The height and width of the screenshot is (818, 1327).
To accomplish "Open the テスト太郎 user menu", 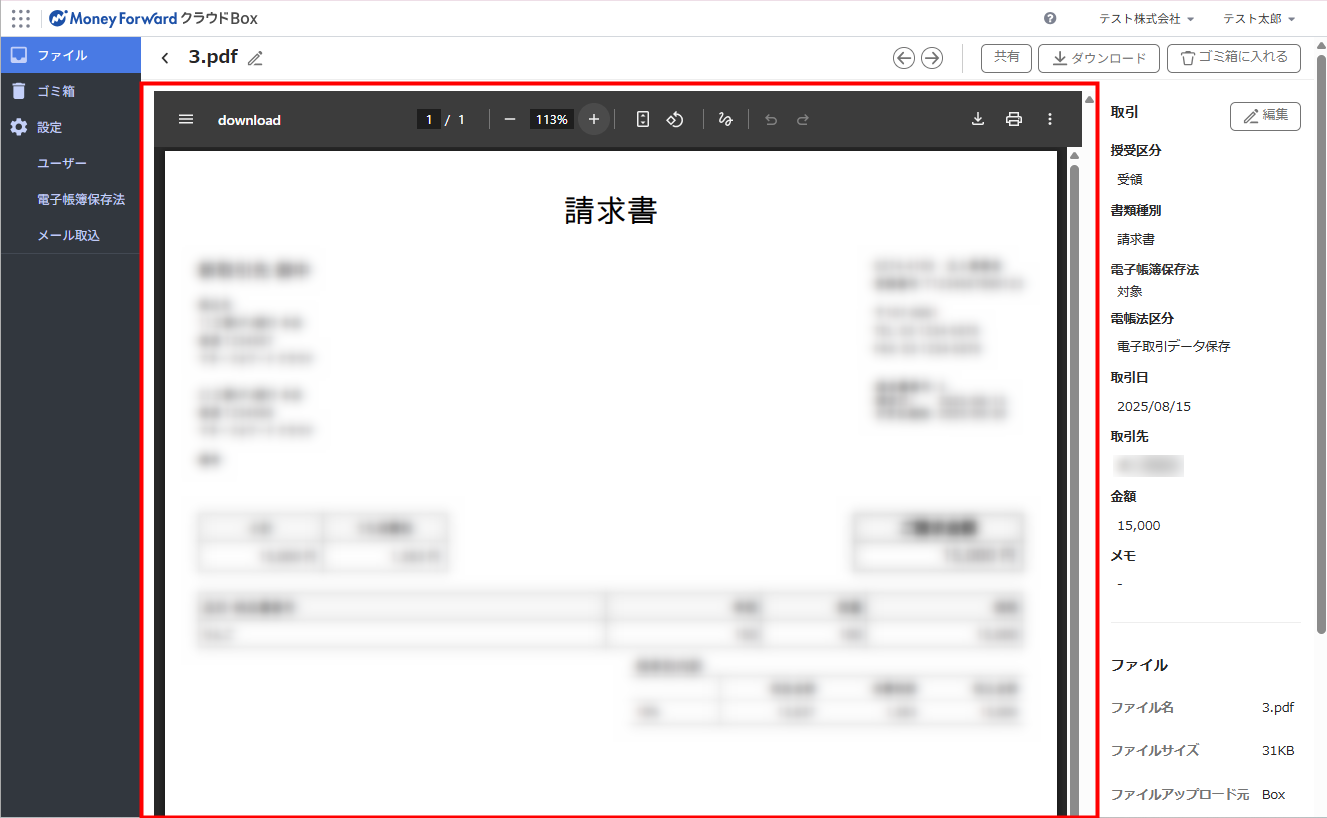I will (x=1258, y=19).
